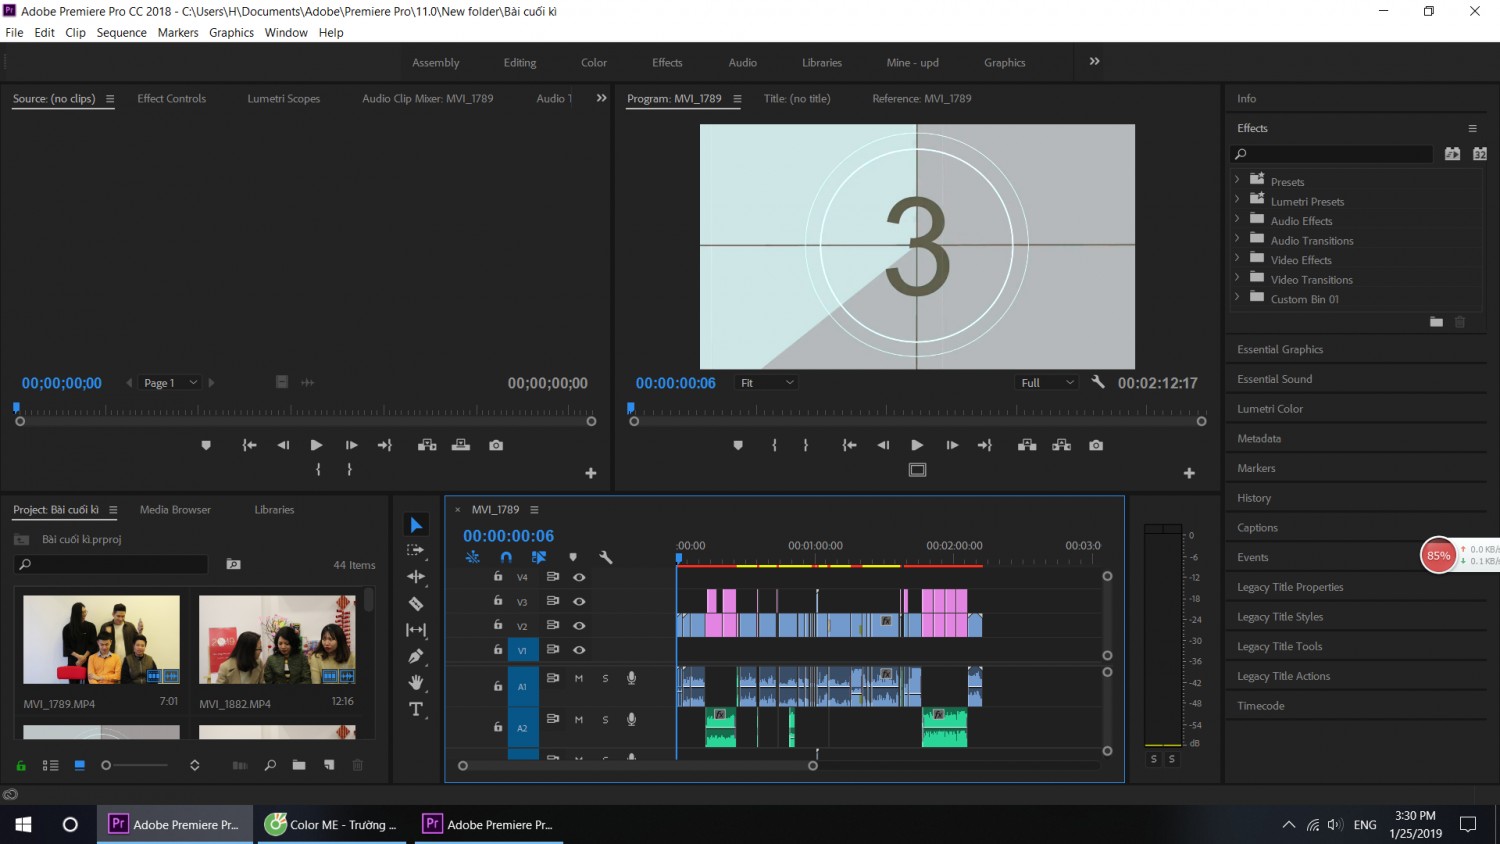
Task: Hide track V2 with its eye icon
Action: point(579,625)
